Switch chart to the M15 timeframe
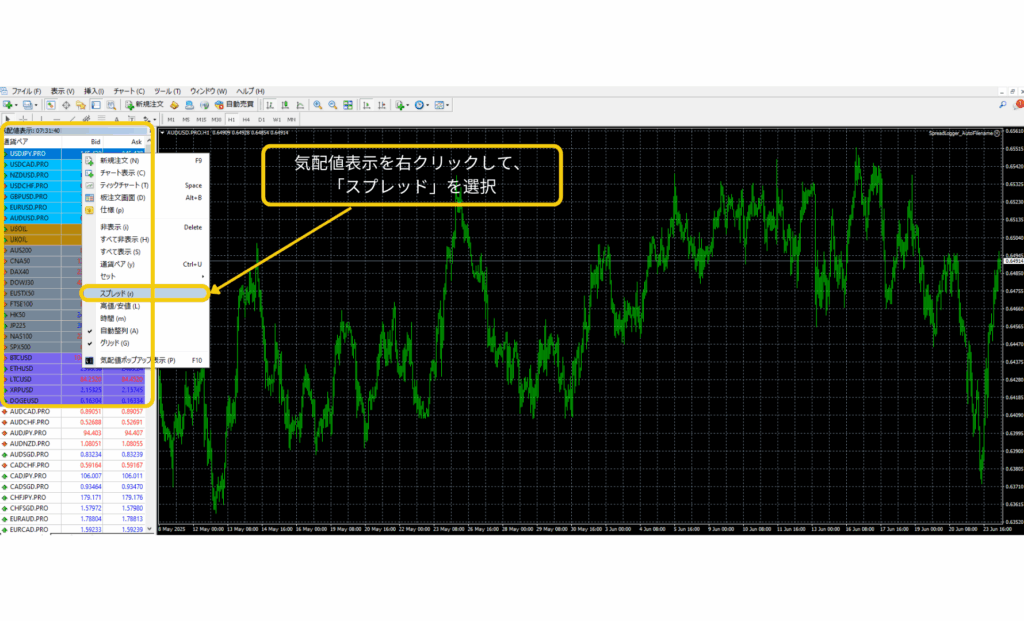The image size is (1024, 621). 201,120
